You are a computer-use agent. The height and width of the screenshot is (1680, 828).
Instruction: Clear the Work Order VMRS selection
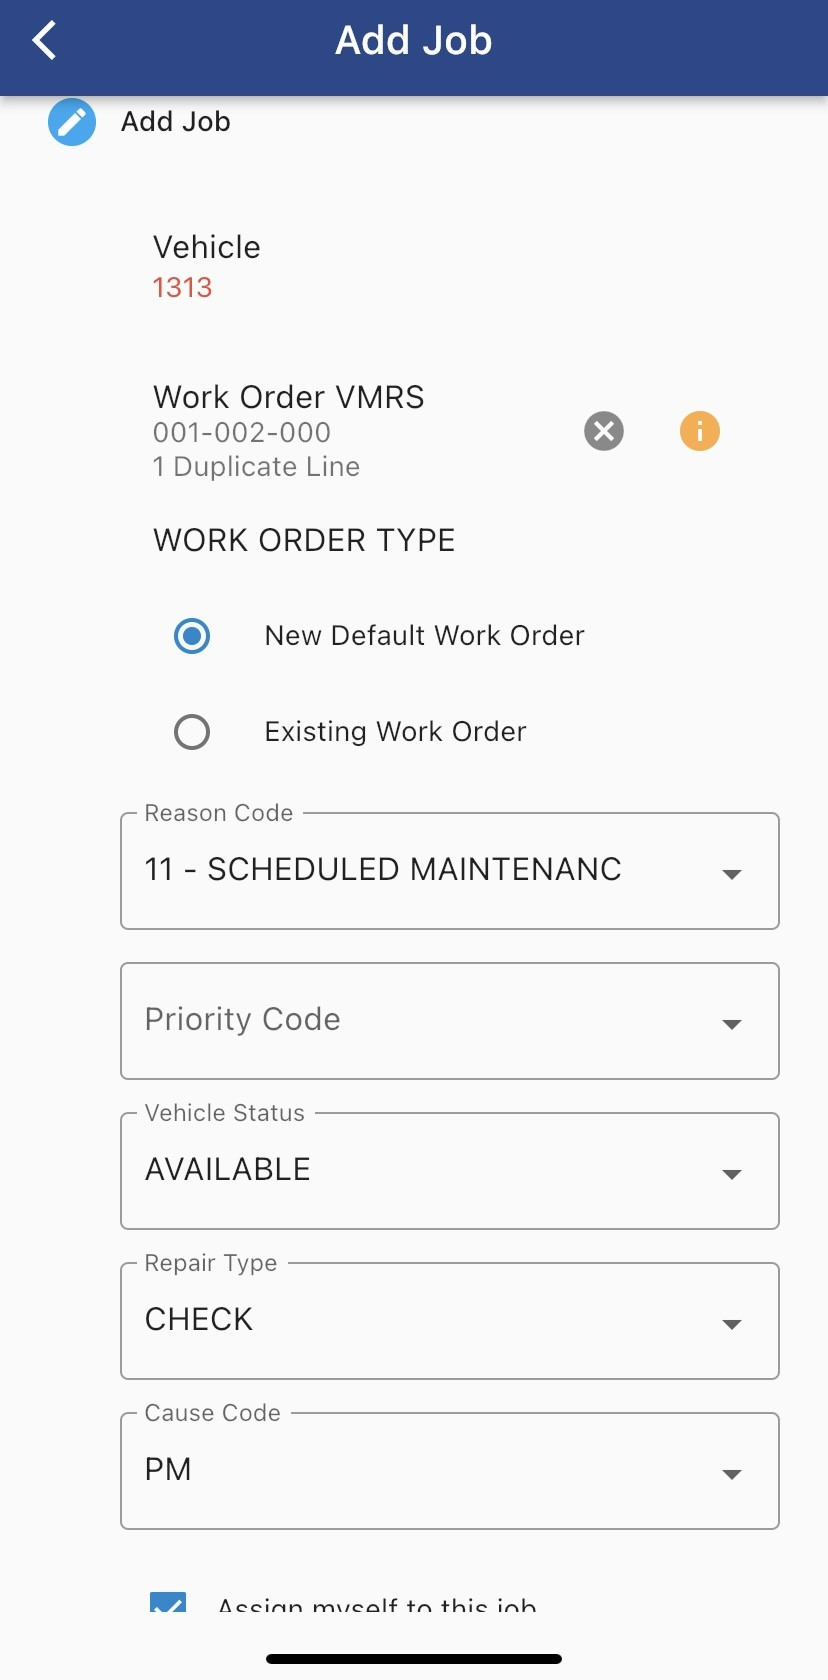pyautogui.click(x=604, y=431)
